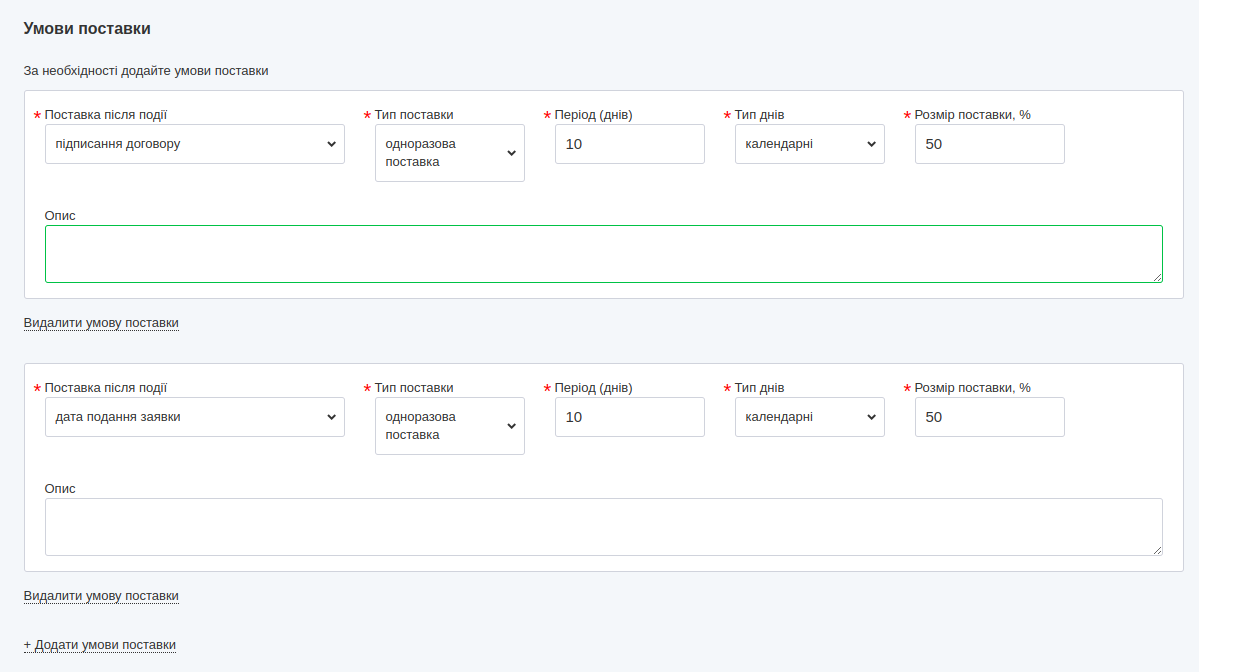Expand 'Тип поставки' dropdown in first delivery condition

(449, 153)
